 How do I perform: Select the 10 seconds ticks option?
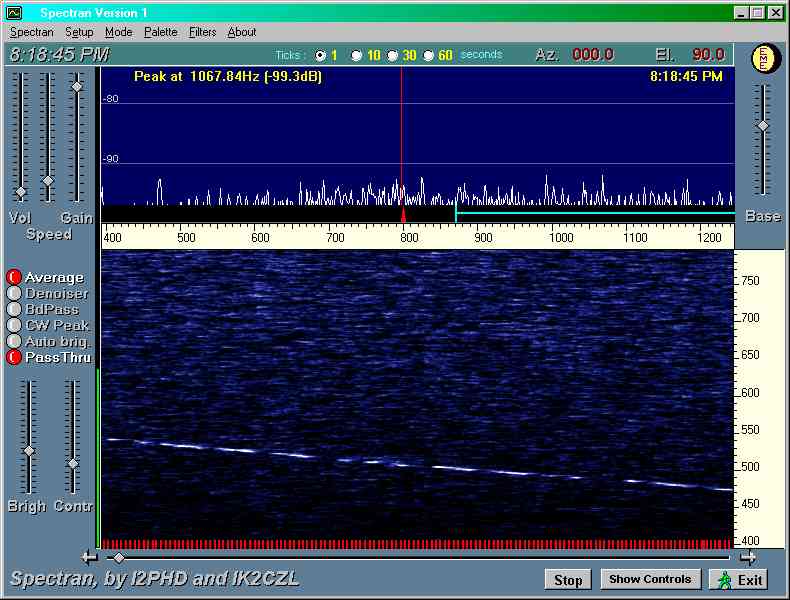356,55
